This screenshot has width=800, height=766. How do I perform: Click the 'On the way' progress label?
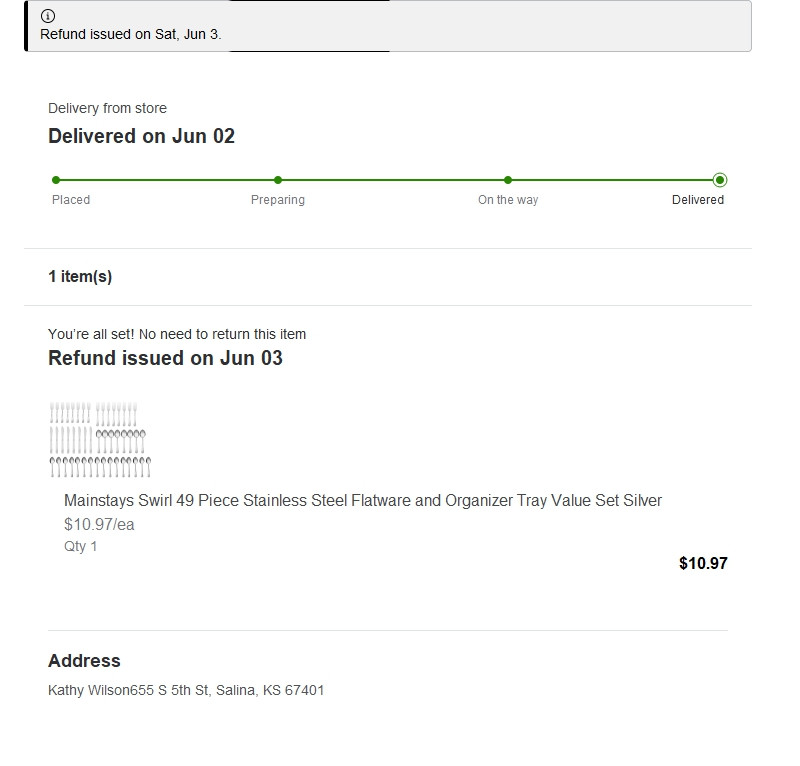point(508,200)
